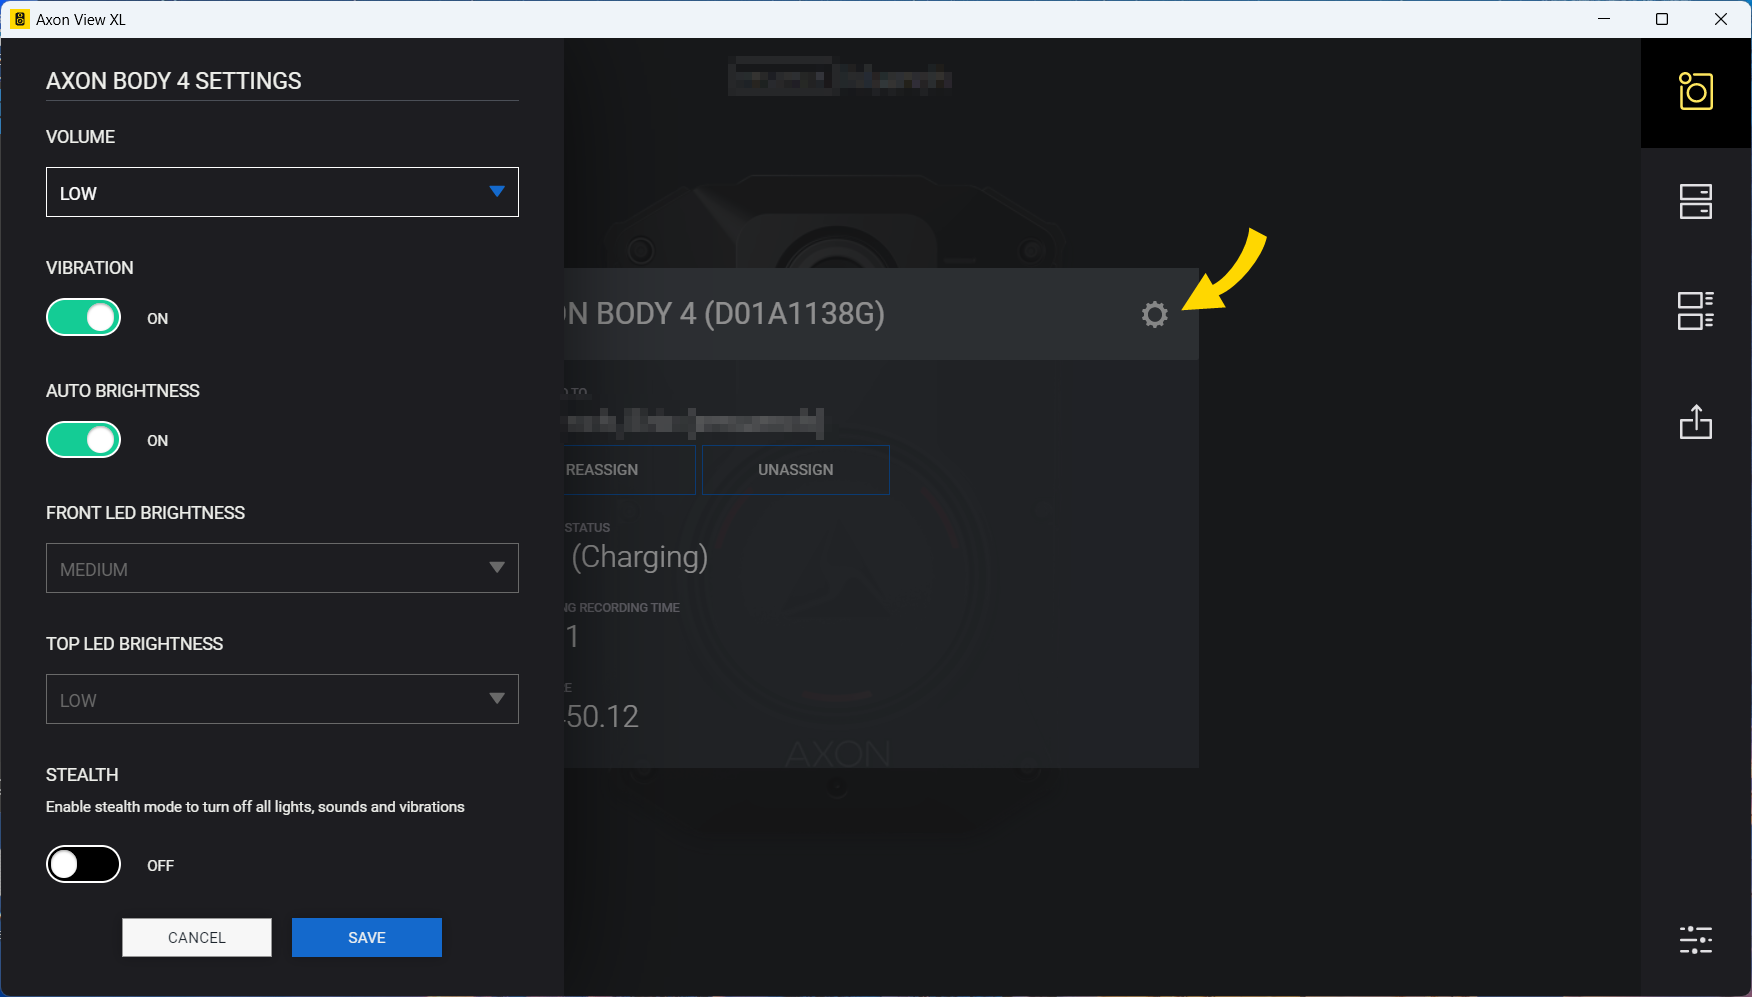Click the UNASSIGN button
The height and width of the screenshot is (997, 1752).
[795, 469]
